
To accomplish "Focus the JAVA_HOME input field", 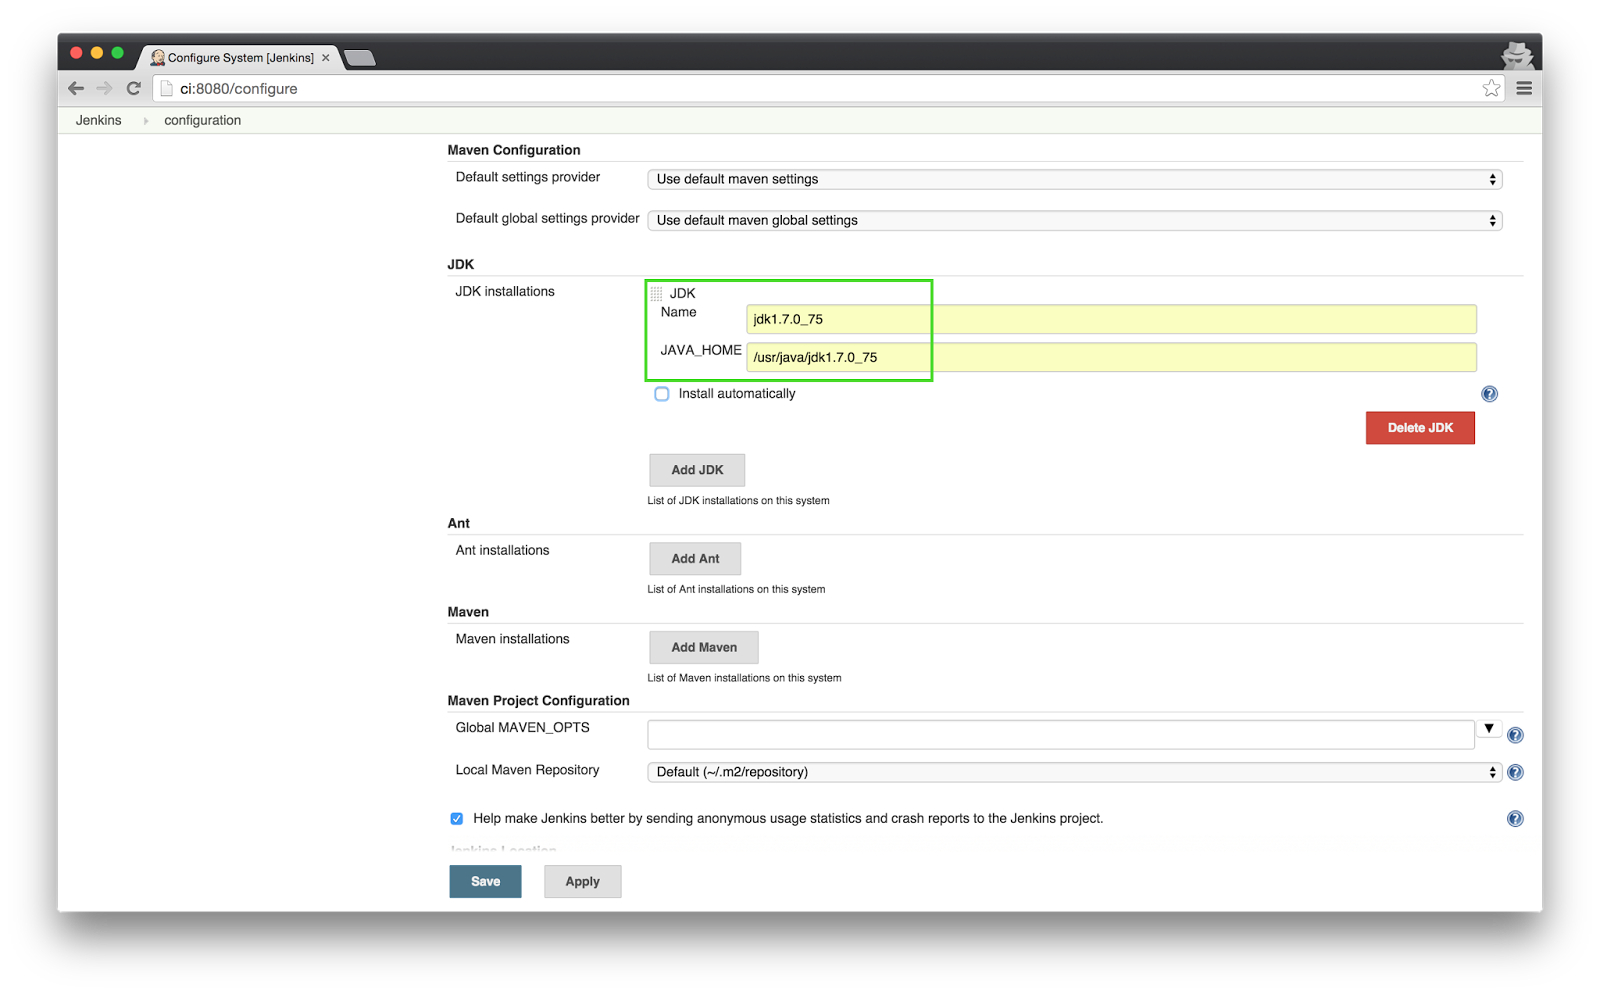I will tap(1111, 357).
